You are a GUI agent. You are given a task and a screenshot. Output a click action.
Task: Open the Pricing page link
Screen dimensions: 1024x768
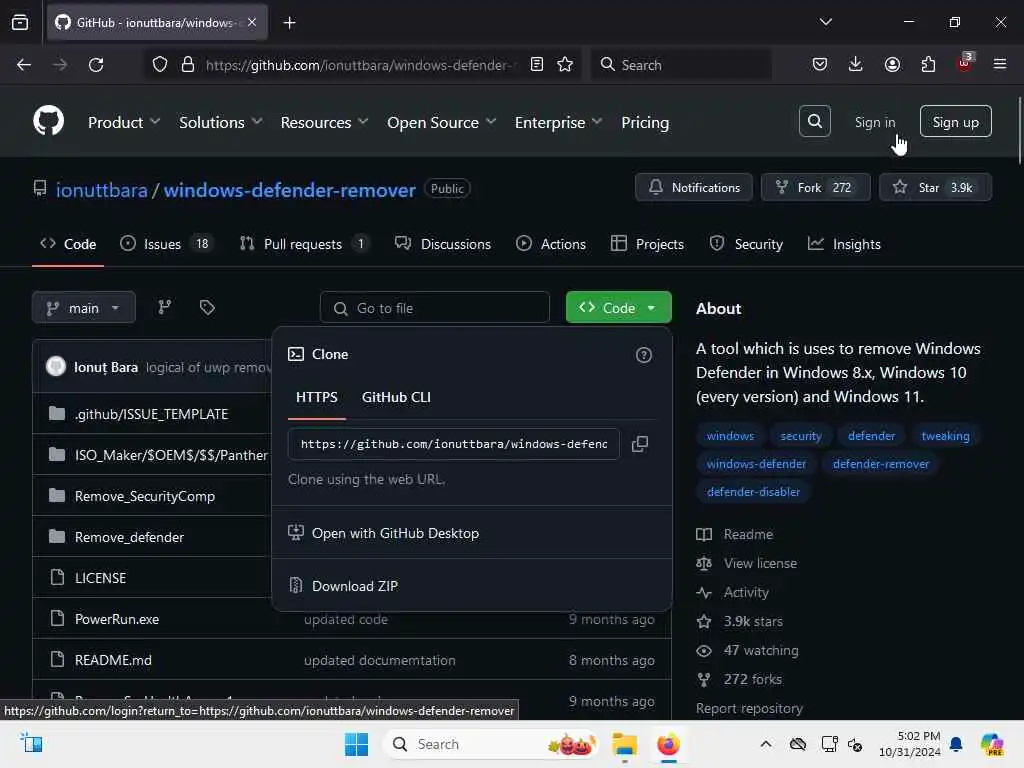click(645, 122)
